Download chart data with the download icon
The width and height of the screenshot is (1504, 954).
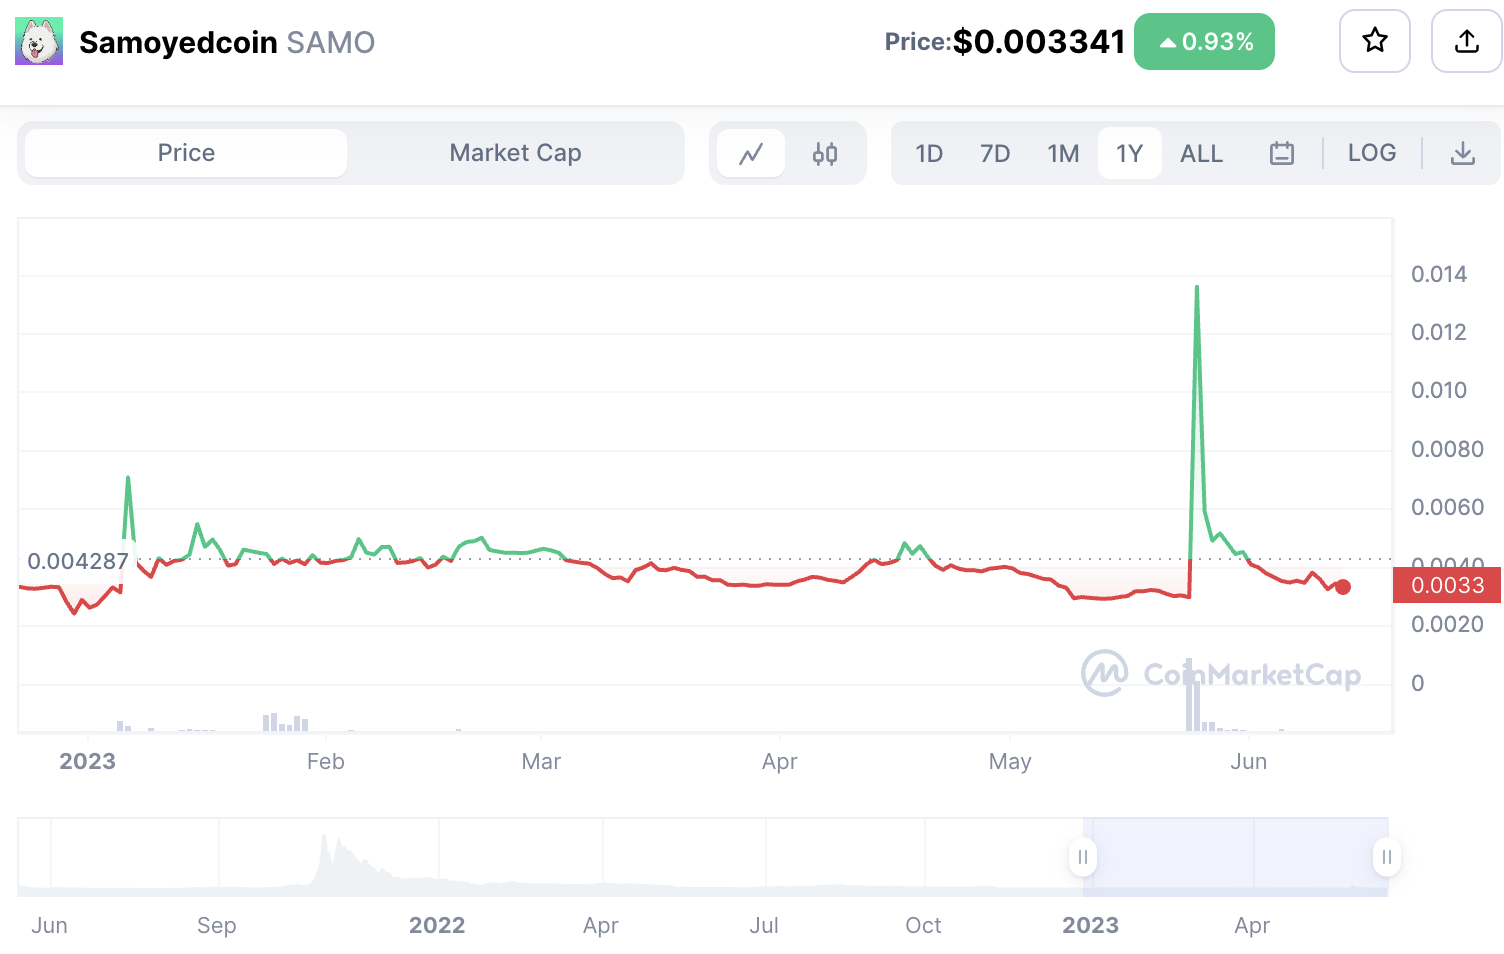click(1463, 153)
